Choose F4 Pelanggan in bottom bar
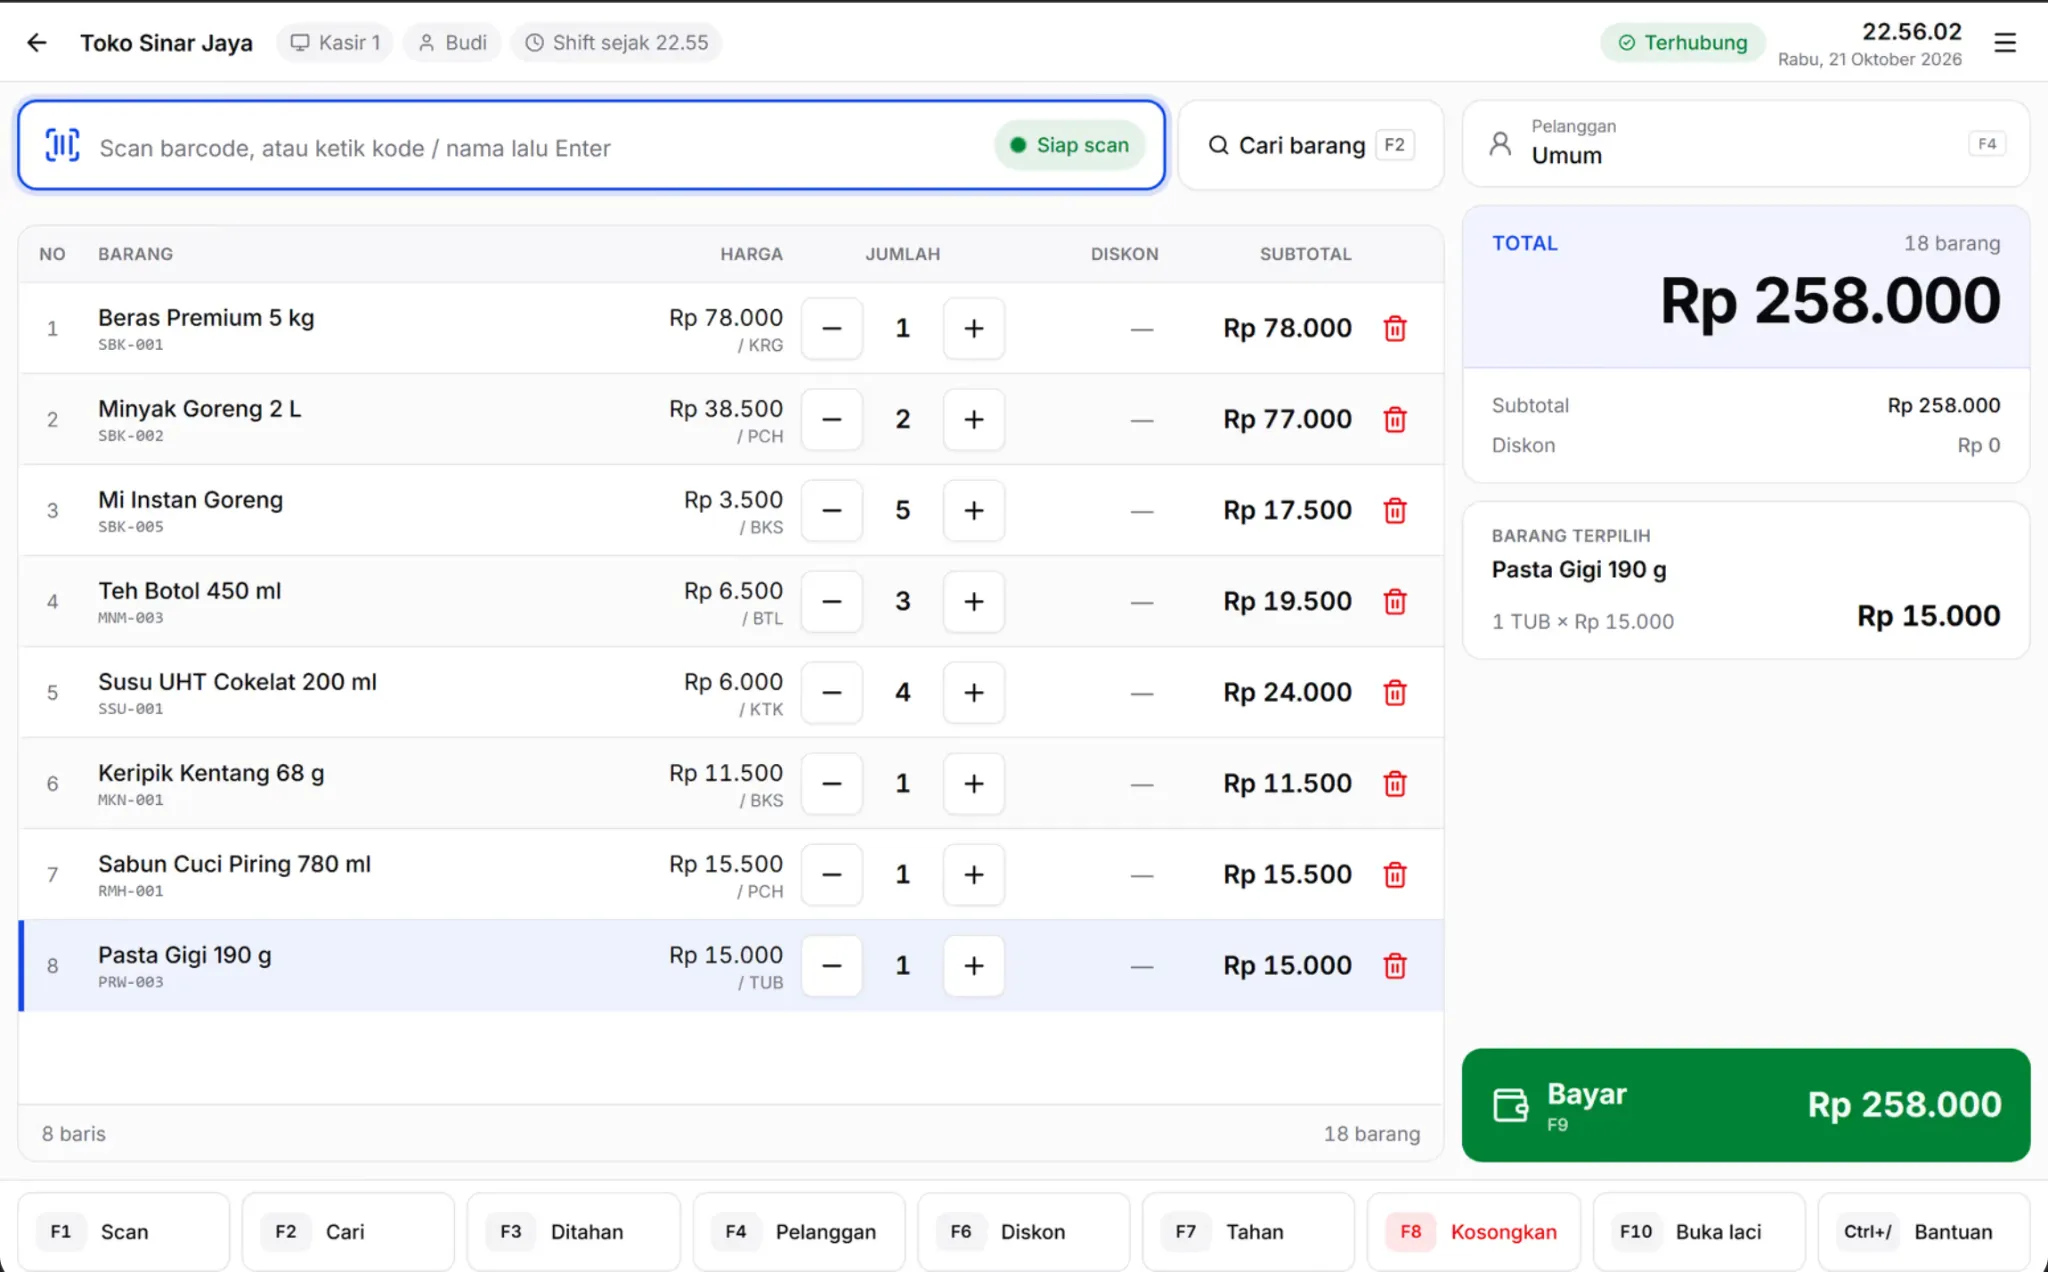 click(799, 1231)
